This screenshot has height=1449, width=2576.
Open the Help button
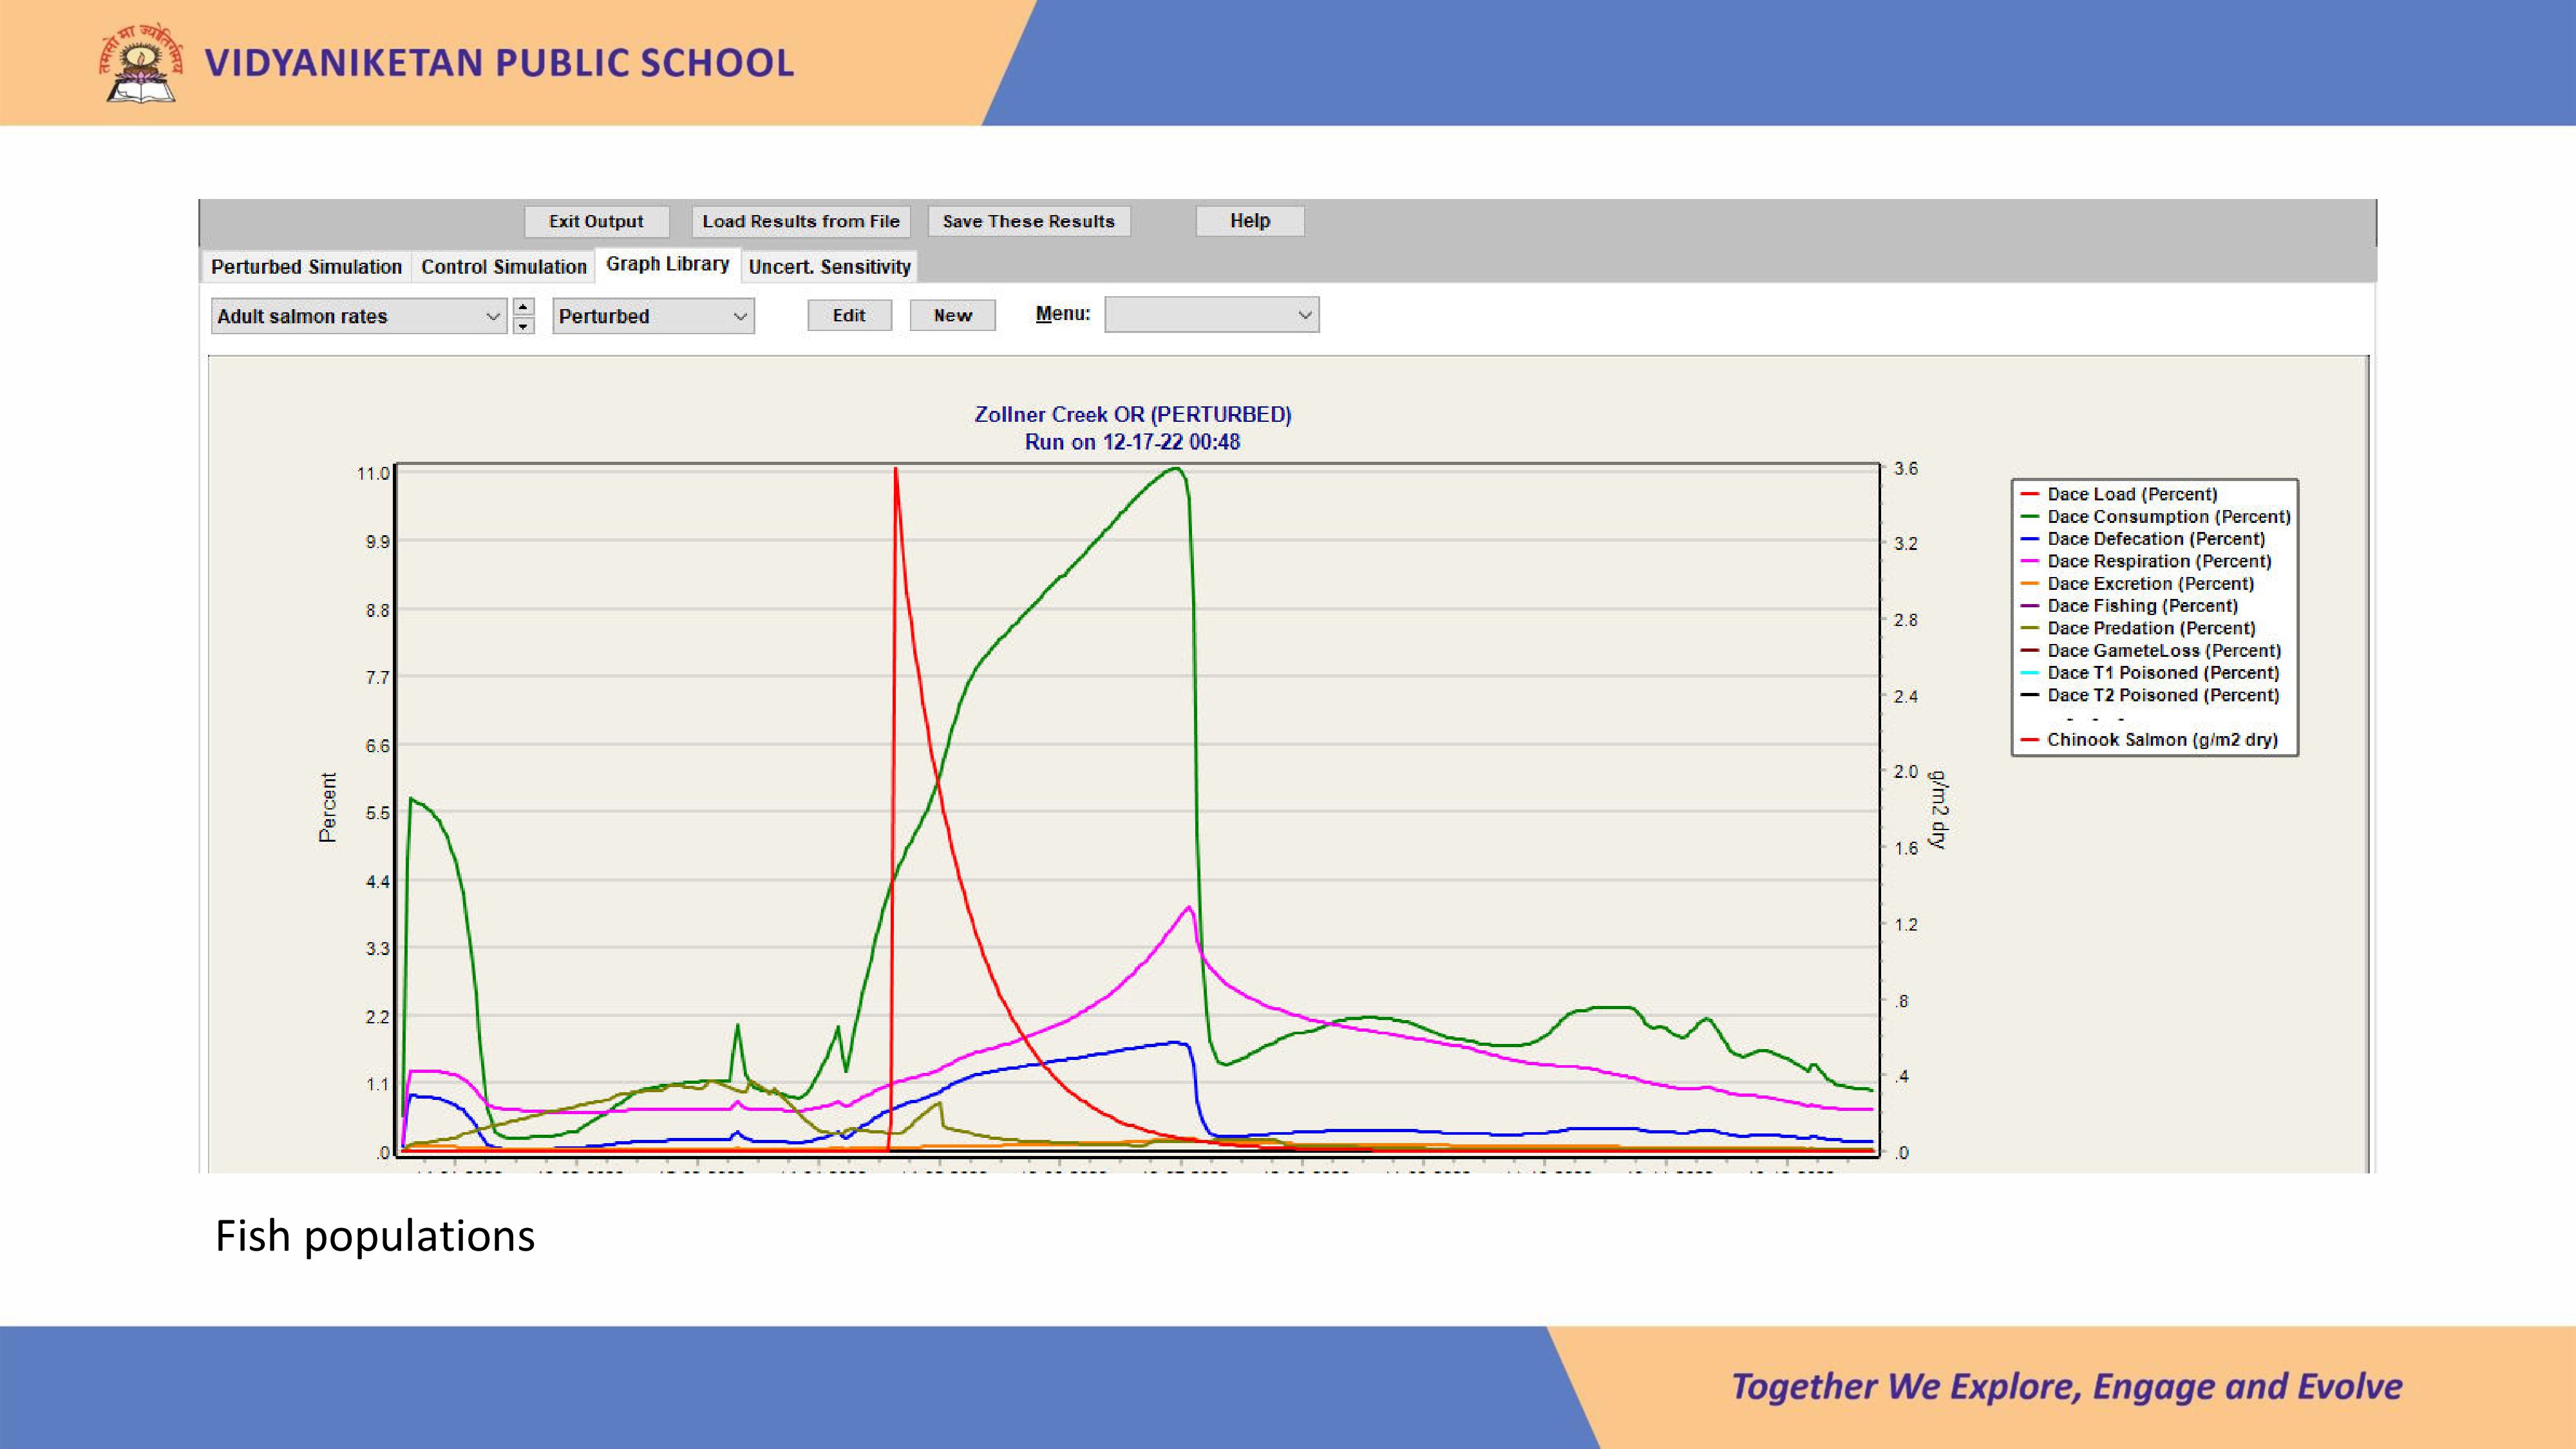(x=1249, y=221)
